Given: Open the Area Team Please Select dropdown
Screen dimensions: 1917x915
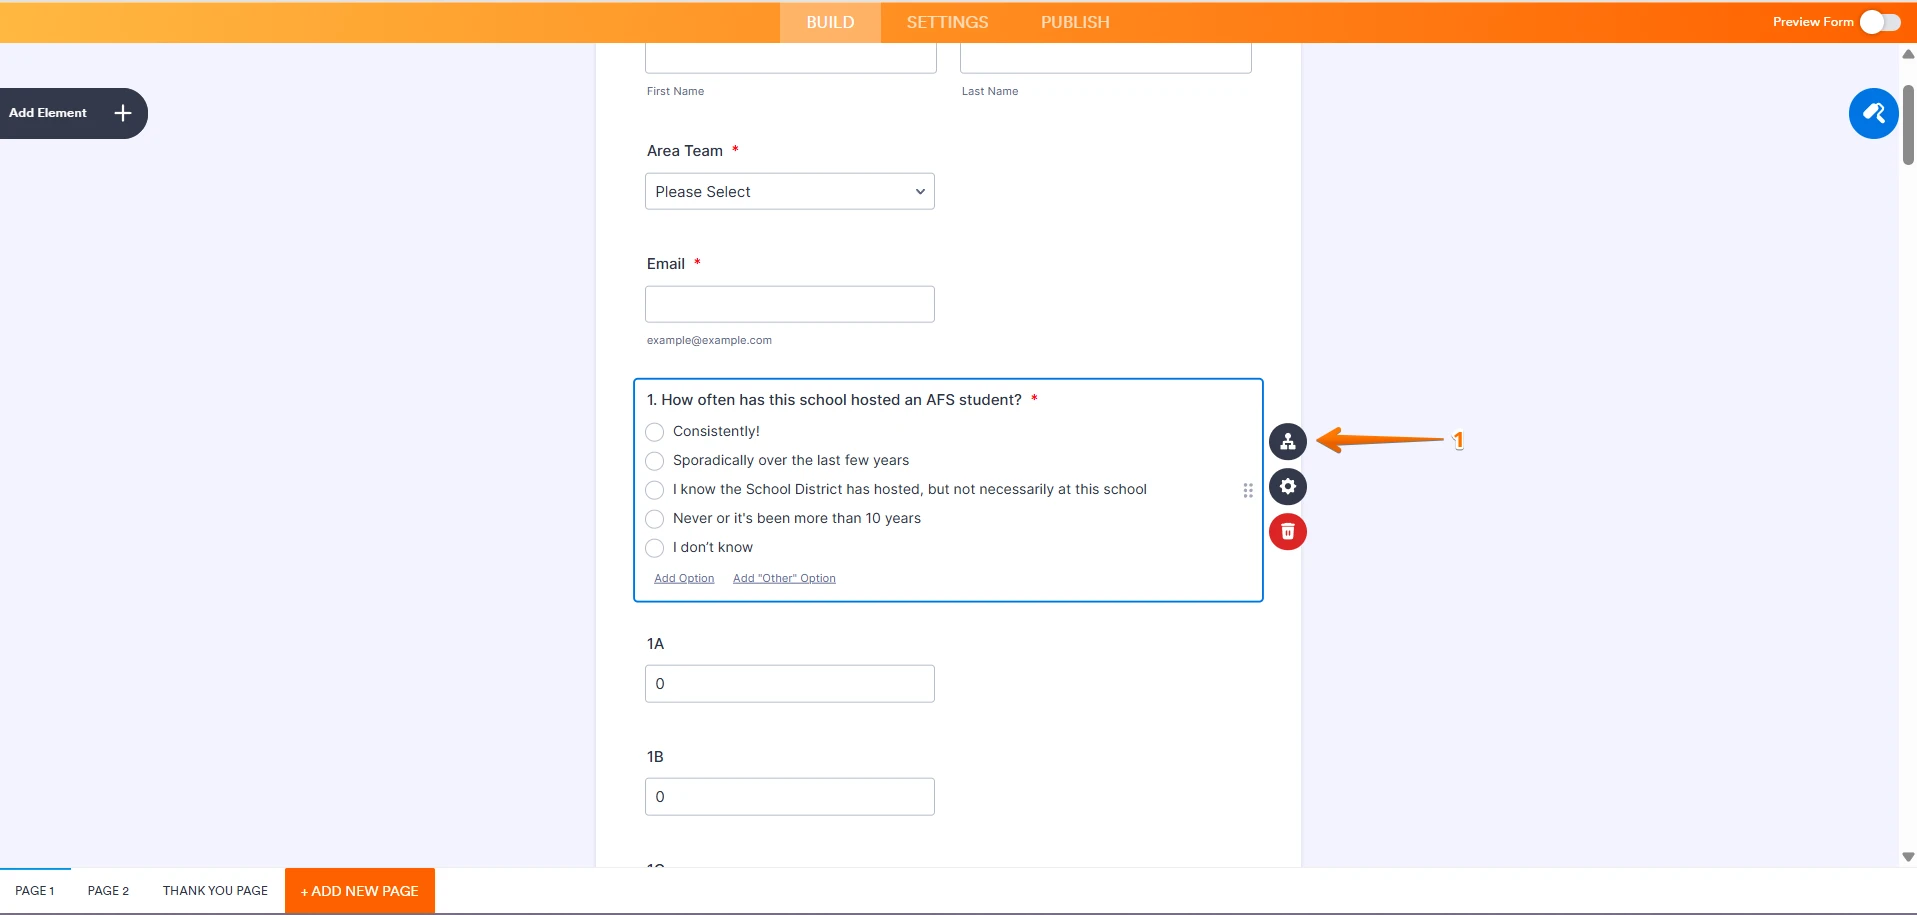Looking at the screenshot, I should tap(789, 191).
